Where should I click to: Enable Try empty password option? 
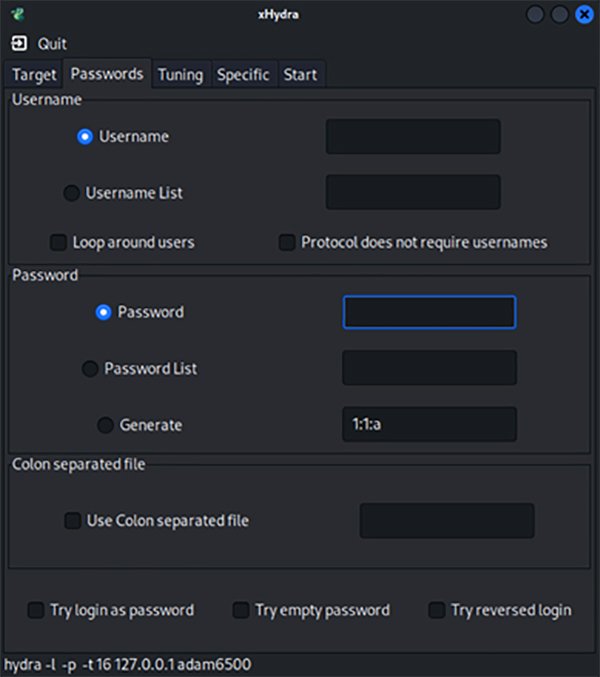[241, 610]
